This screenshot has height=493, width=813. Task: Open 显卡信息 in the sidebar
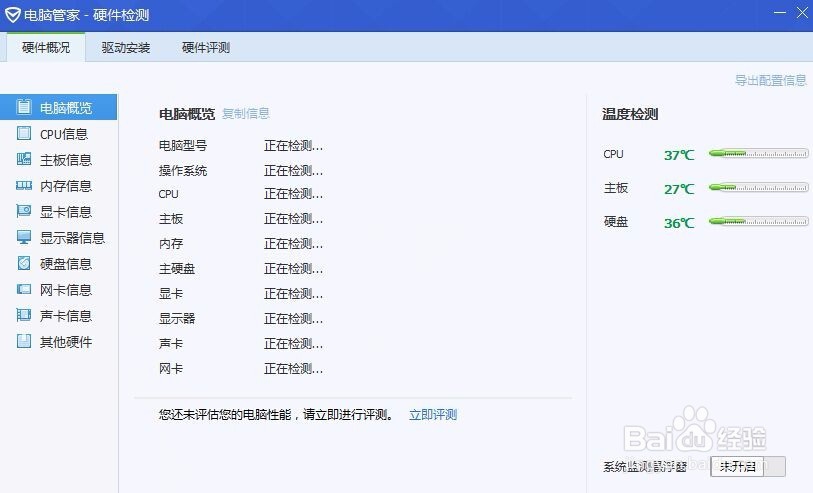tap(58, 212)
